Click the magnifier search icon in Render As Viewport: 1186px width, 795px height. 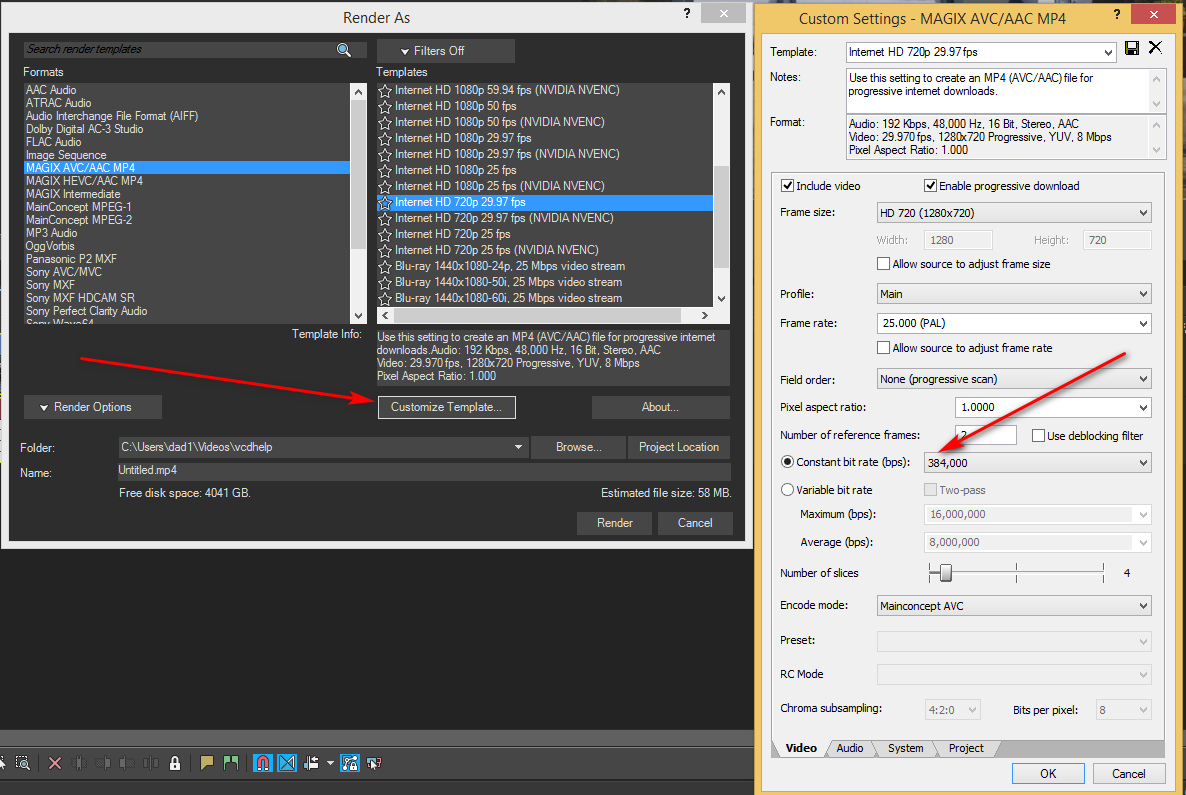344,49
